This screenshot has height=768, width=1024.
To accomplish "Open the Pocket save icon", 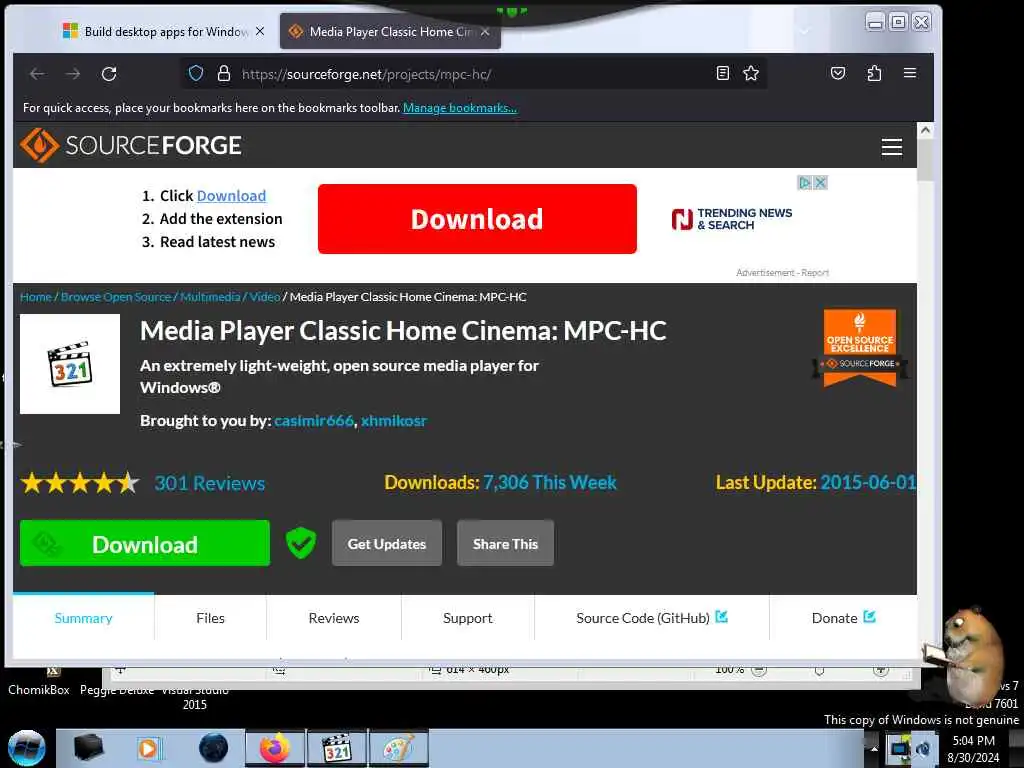I will (838, 73).
